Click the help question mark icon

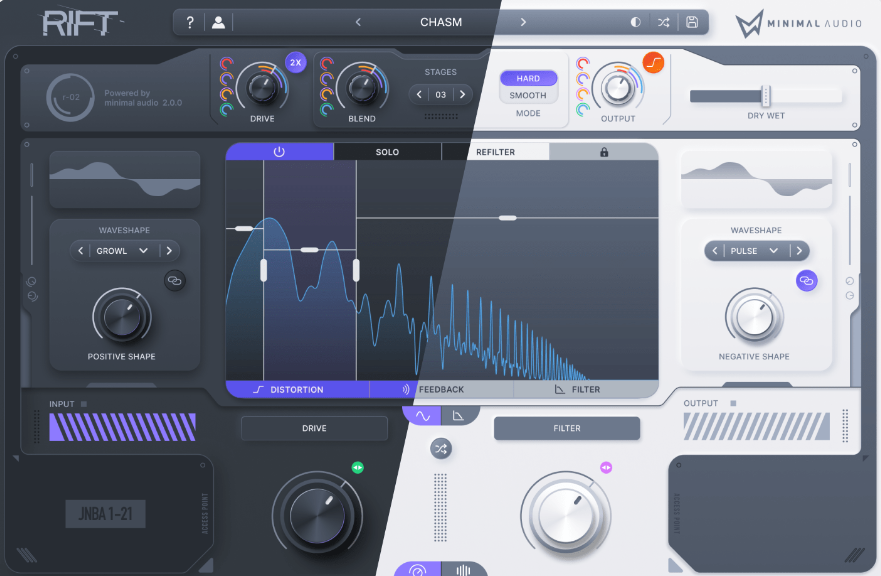(x=190, y=22)
